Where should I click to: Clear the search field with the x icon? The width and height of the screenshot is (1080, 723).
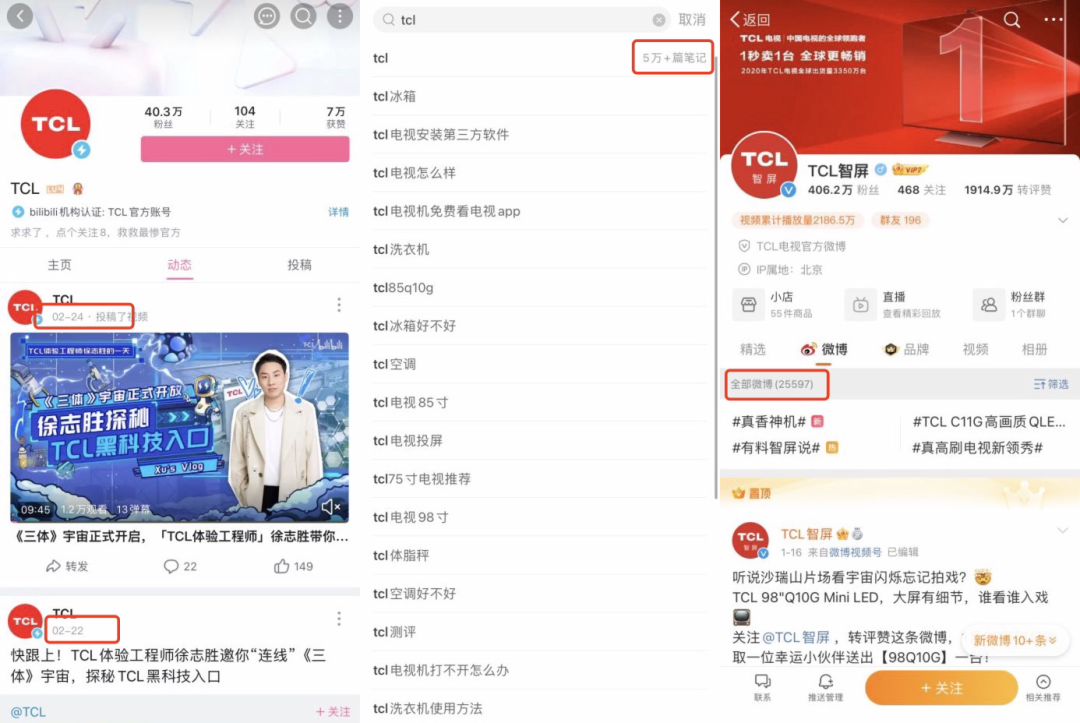tap(659, 20)
